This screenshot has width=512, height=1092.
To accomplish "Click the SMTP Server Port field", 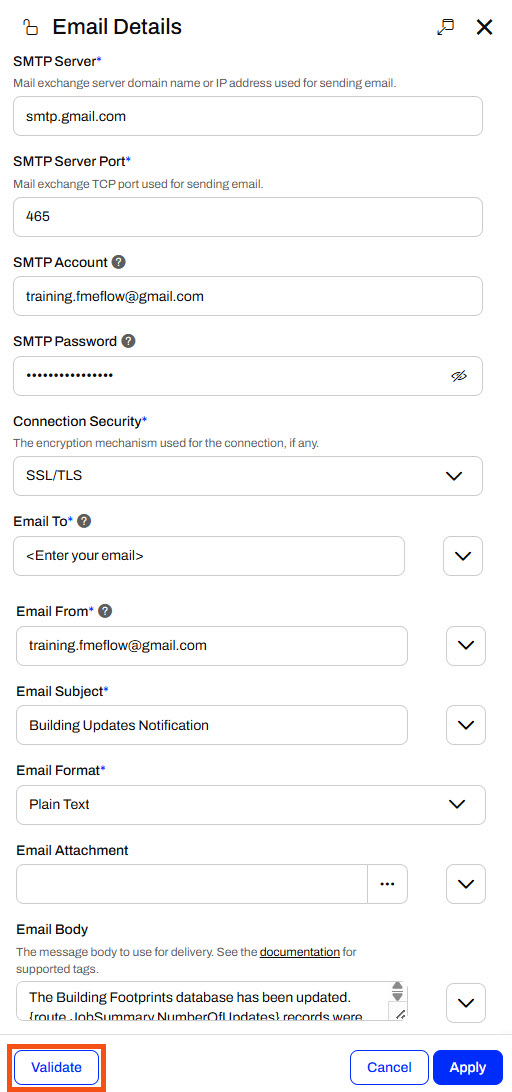I will click(x=248, y=217).
